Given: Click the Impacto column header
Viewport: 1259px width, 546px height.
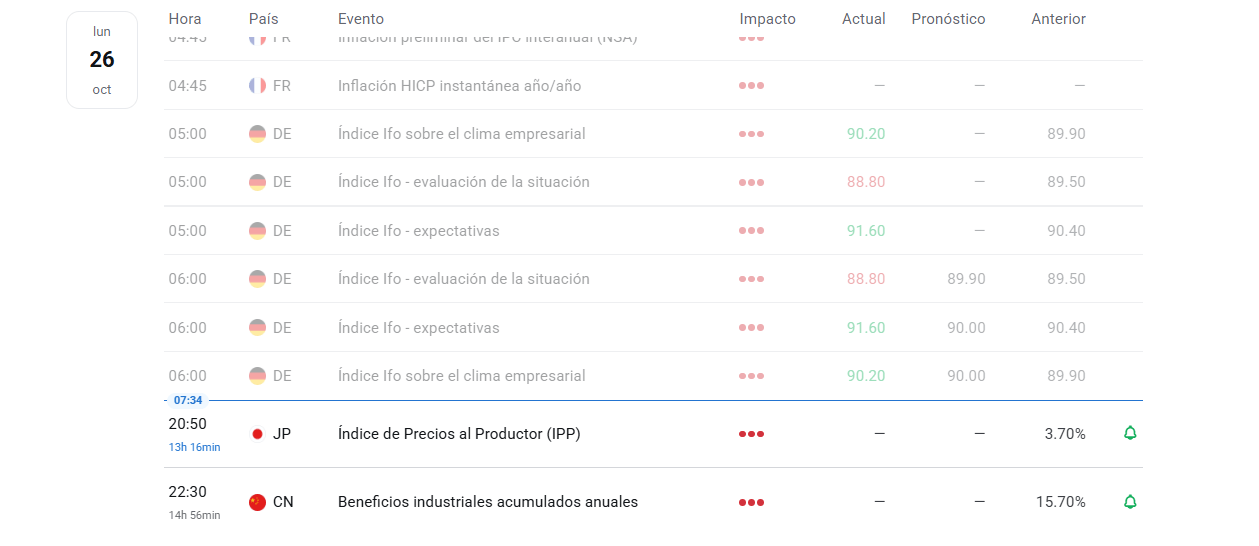Looking at the screenshot, I should [x=768, y=19].
